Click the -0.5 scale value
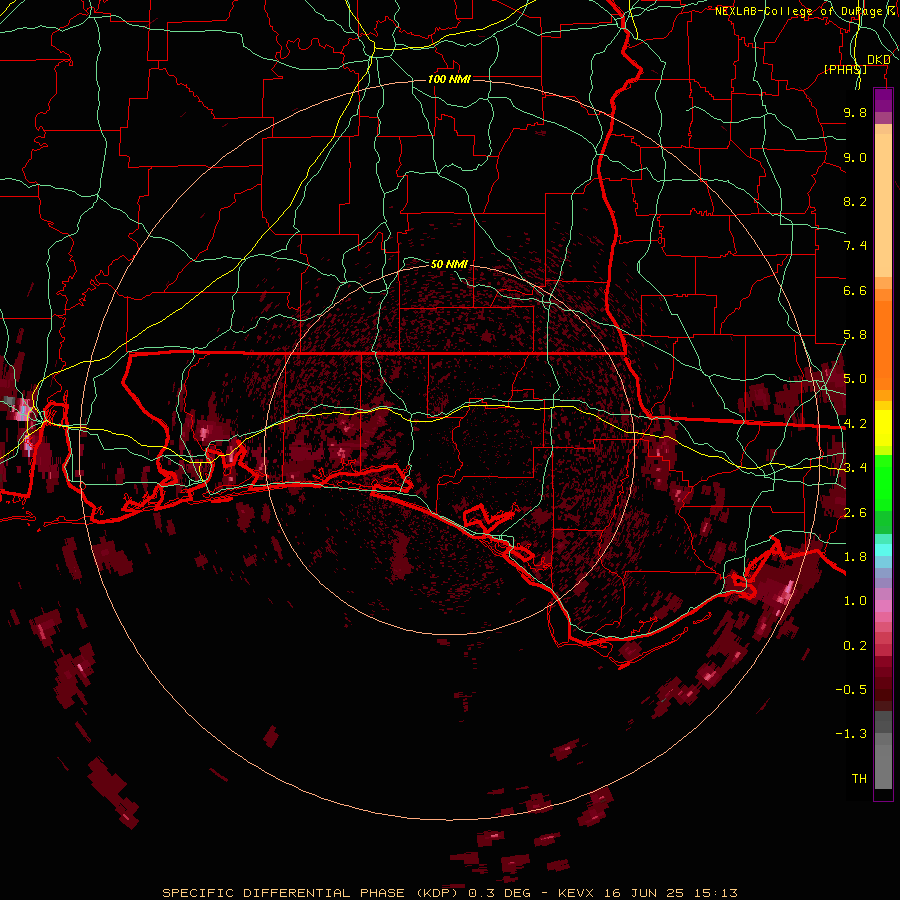 click(x=851, y=690)
